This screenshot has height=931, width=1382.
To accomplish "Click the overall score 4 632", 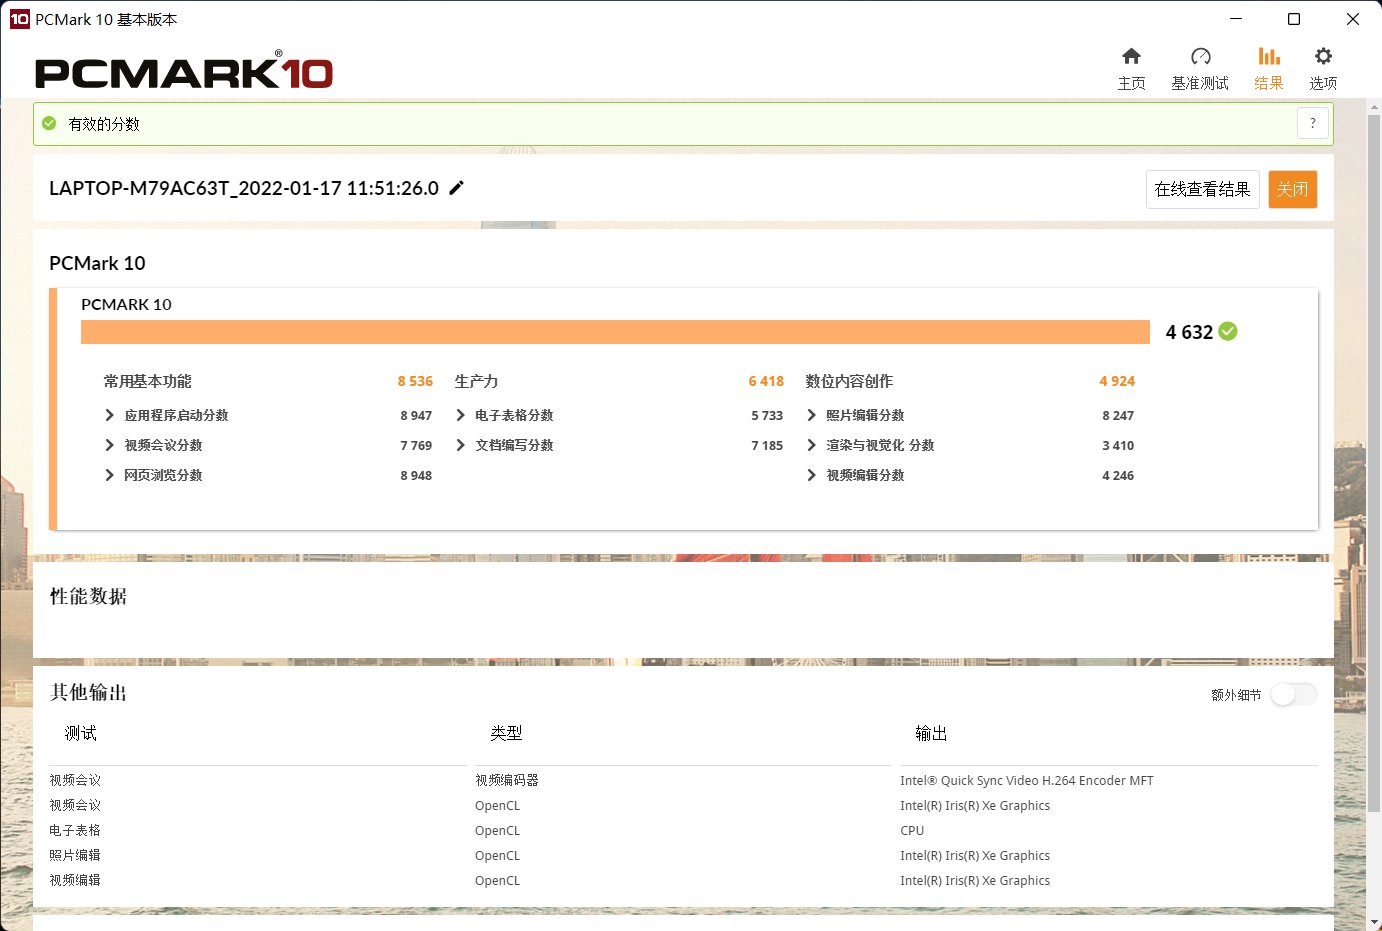I will 1189,332.
